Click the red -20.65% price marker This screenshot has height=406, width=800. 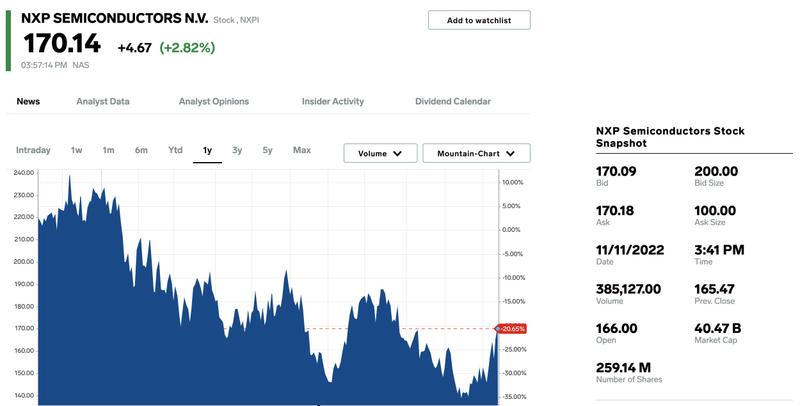[511, 329]
